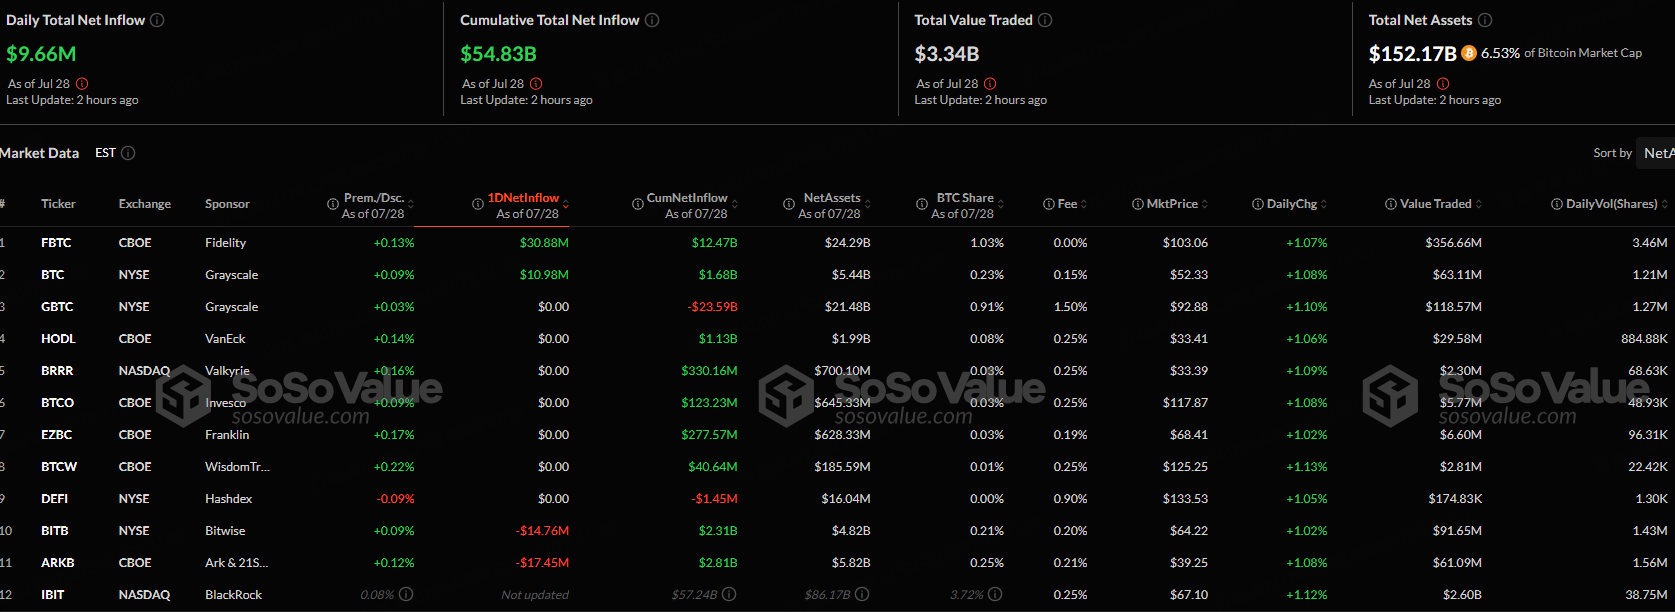Viewport: 1675px width, 612px height.
Task: Click the 1.50% fee for GBTC
Action: click(1070, 307)
